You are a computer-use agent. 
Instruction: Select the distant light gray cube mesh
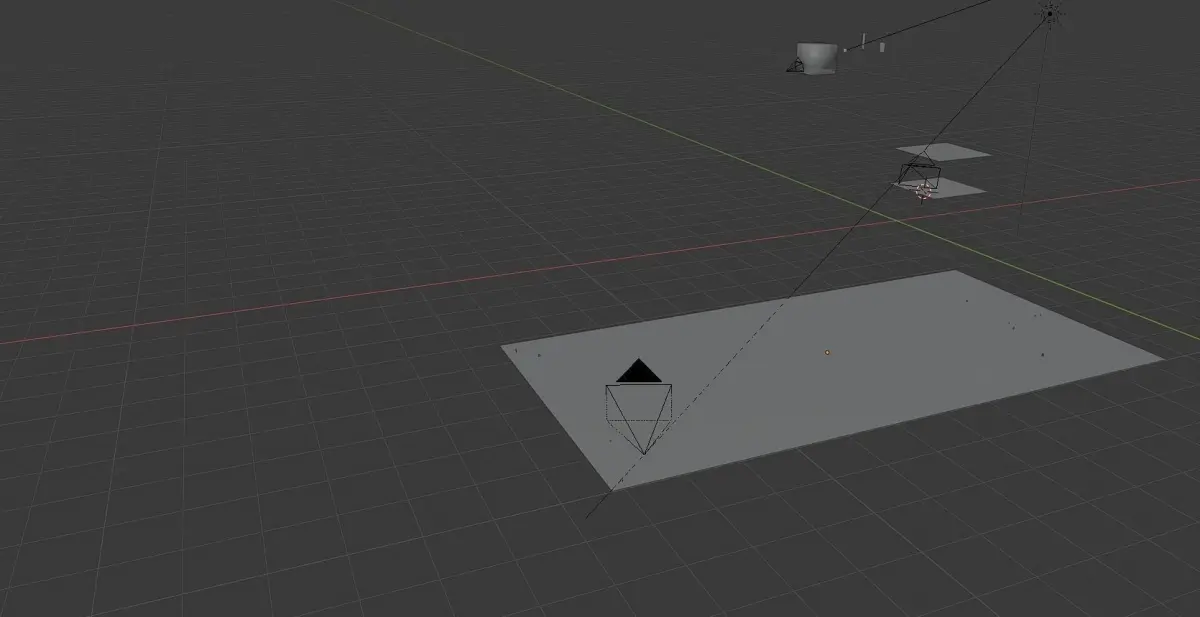click(x=817, y=58)
